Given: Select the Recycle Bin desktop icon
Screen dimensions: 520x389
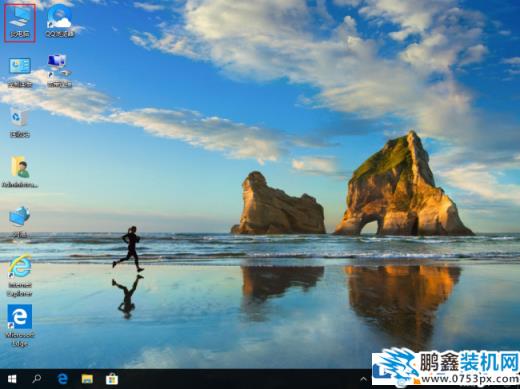Looking at the screenshot, I should click(x=19, y=122).
